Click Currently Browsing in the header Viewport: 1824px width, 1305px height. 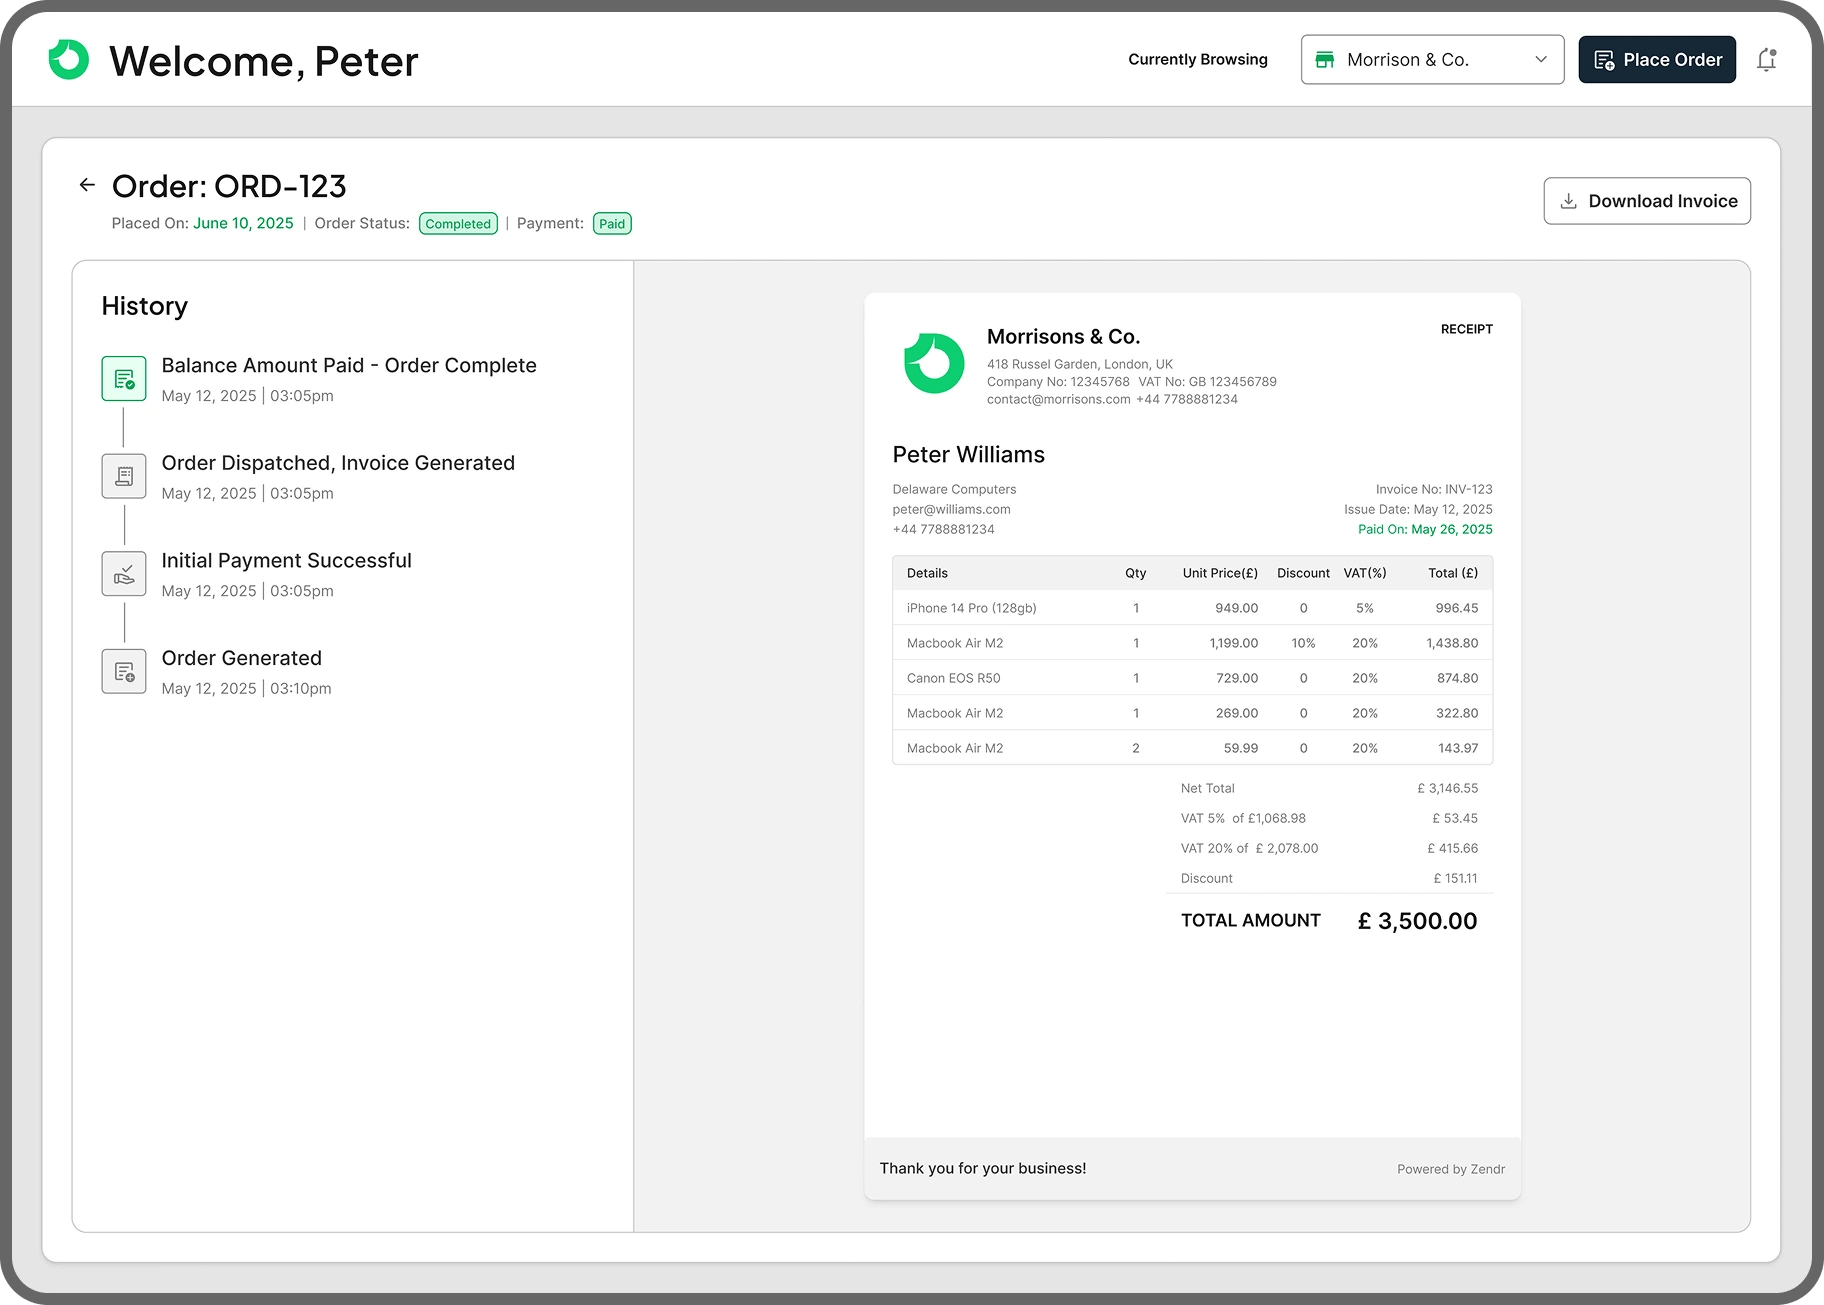(1197, 59)
